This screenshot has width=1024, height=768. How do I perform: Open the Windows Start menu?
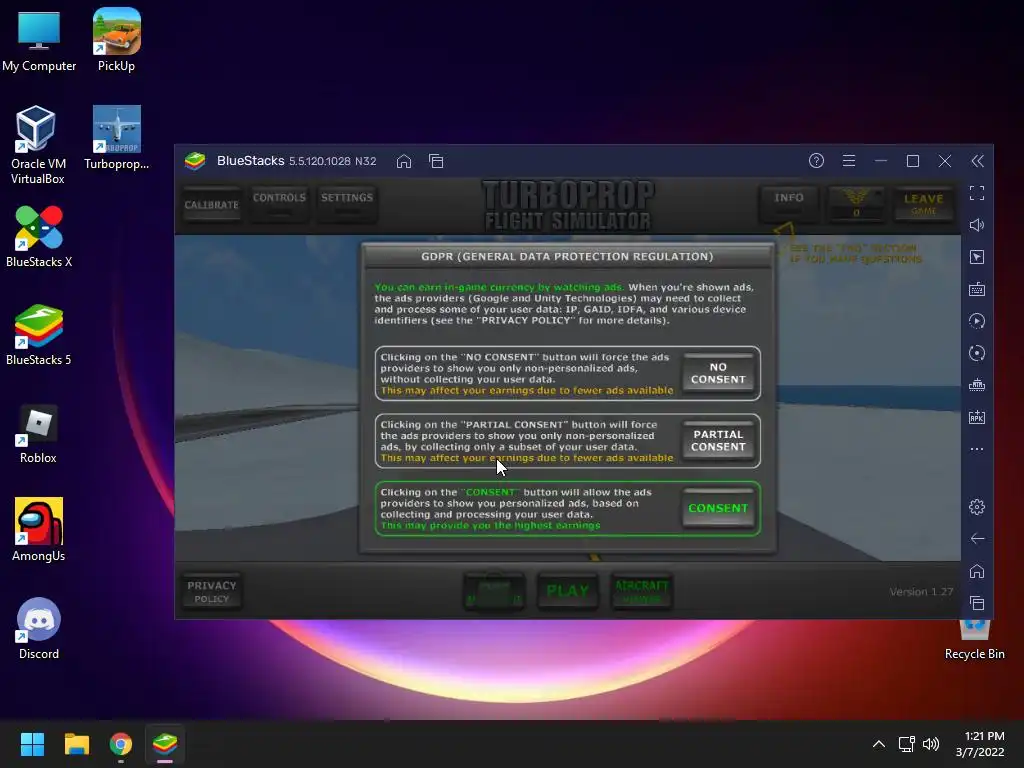(32, 744)
